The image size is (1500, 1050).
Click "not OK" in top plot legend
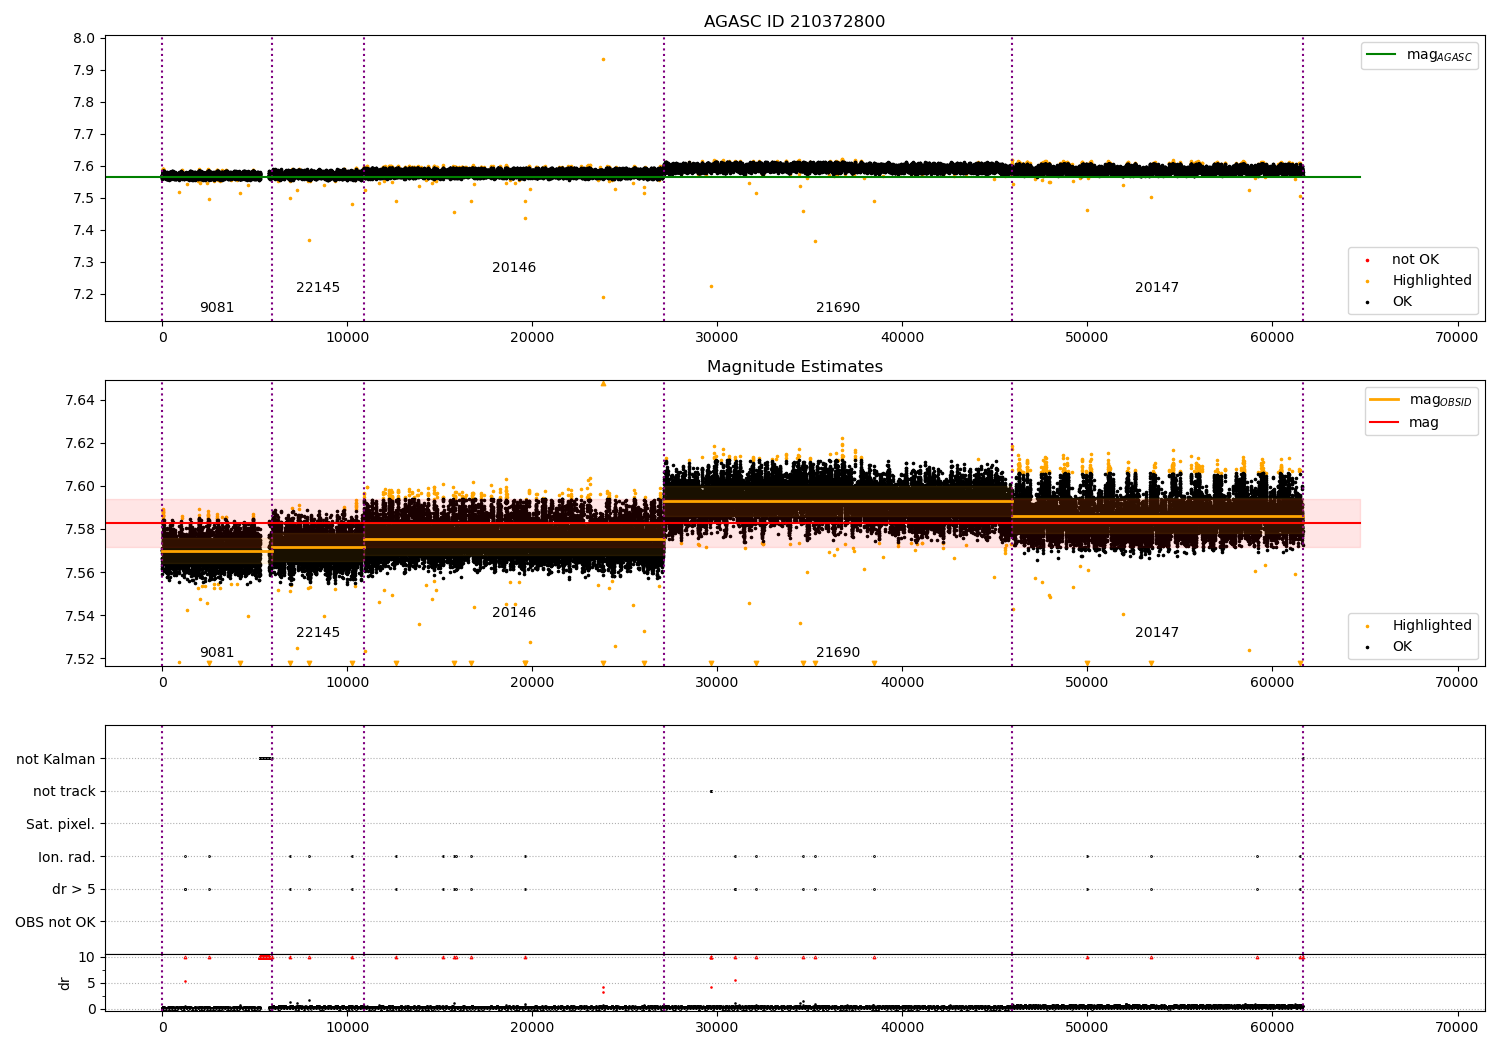[1415, 260]
